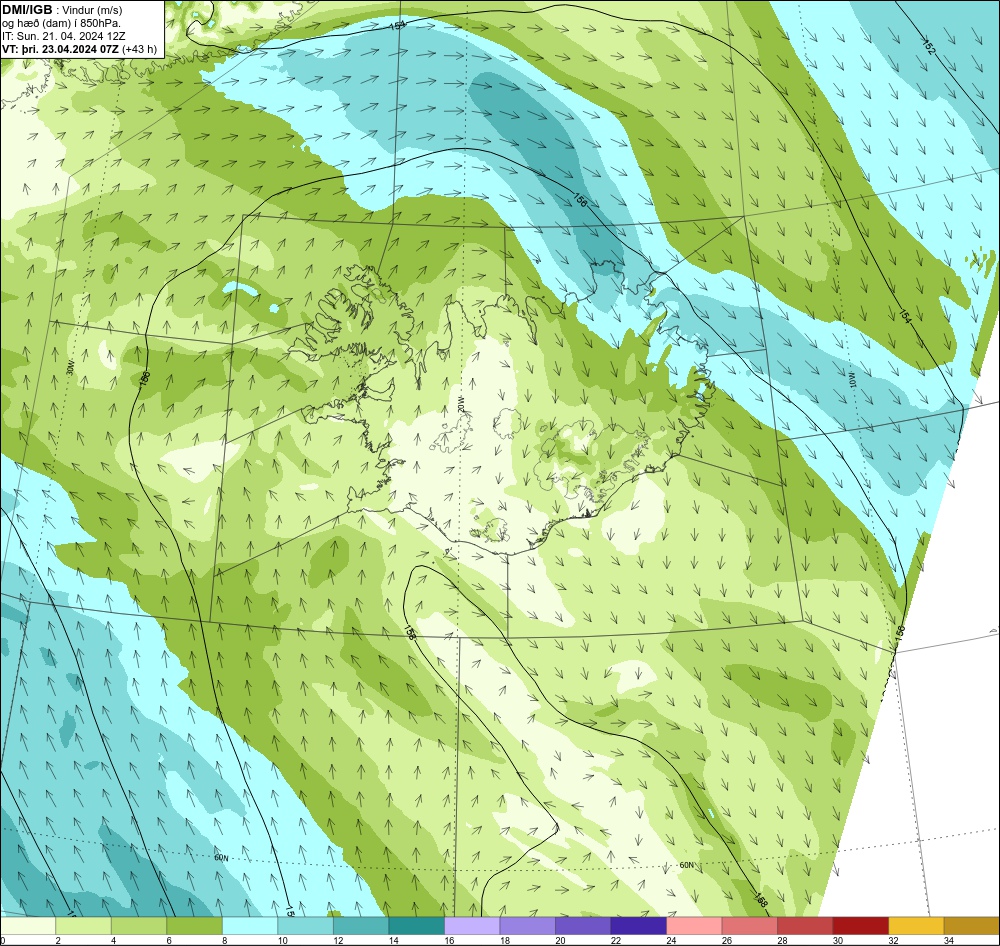Screen dimensions: 1000x946
Task: Click the legend value "16"
Action: pos(449,940)
